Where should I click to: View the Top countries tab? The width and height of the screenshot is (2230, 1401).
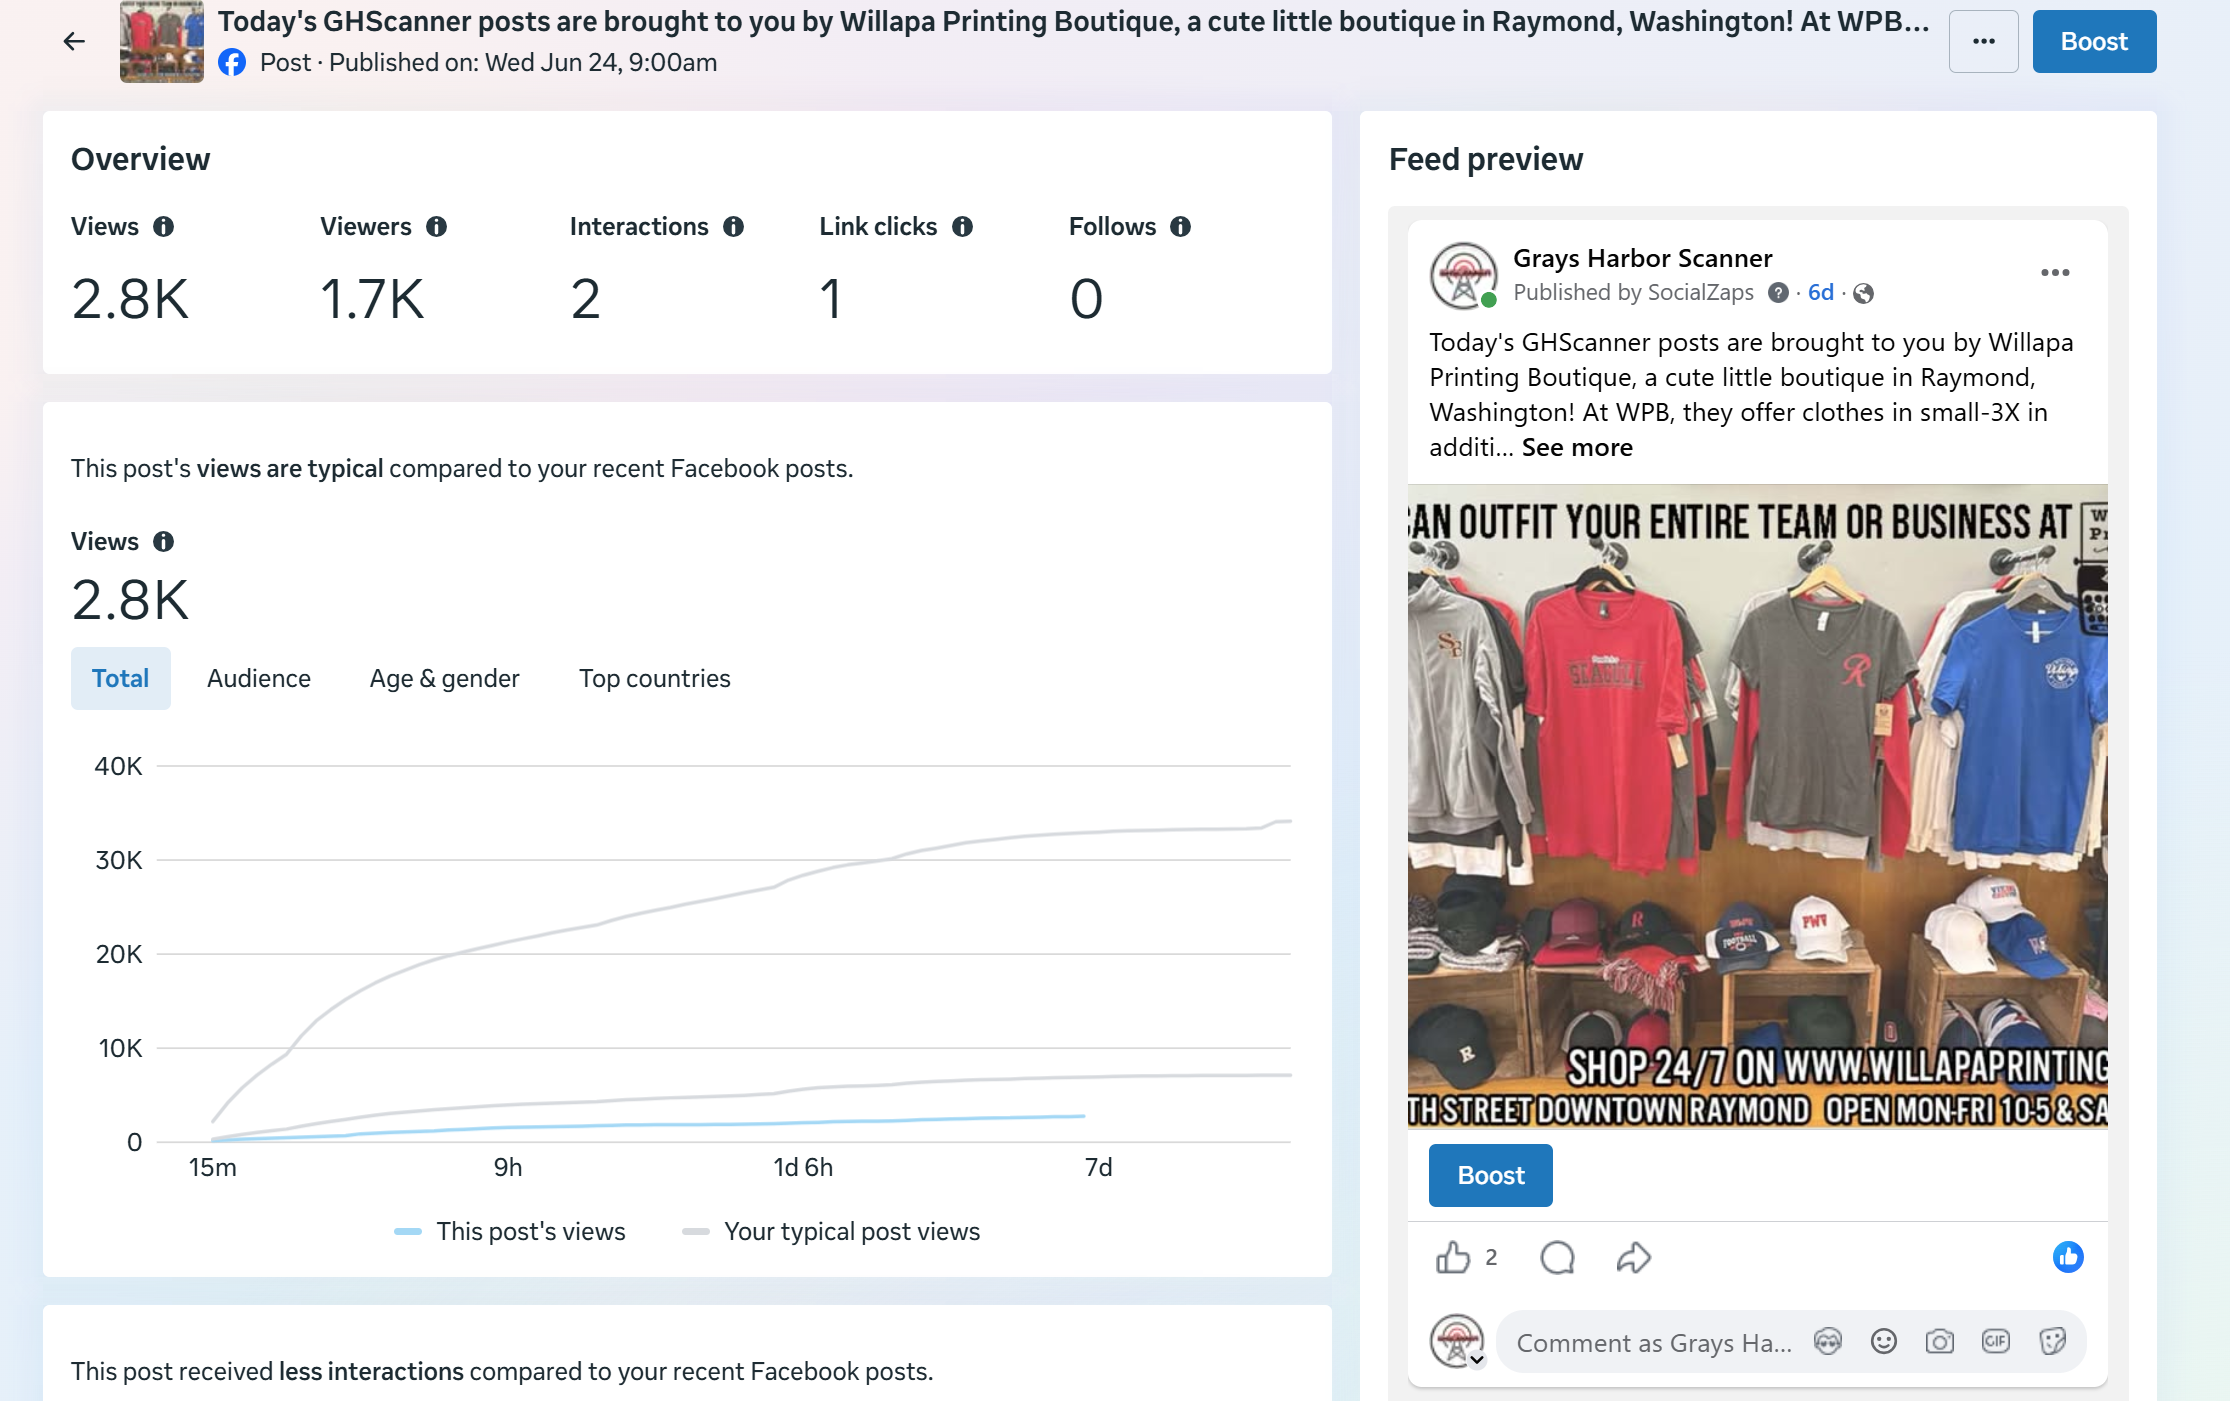(655, 678)
